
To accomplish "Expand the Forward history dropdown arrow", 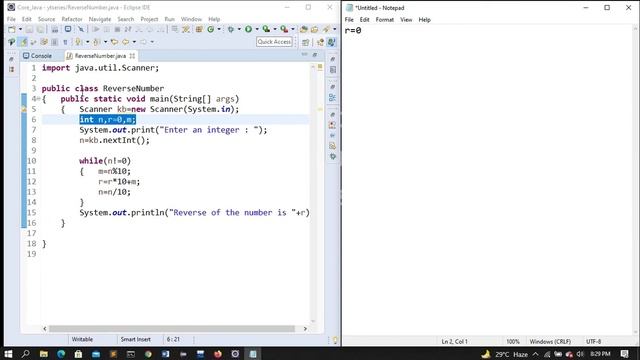I will [x=152, y=42].
